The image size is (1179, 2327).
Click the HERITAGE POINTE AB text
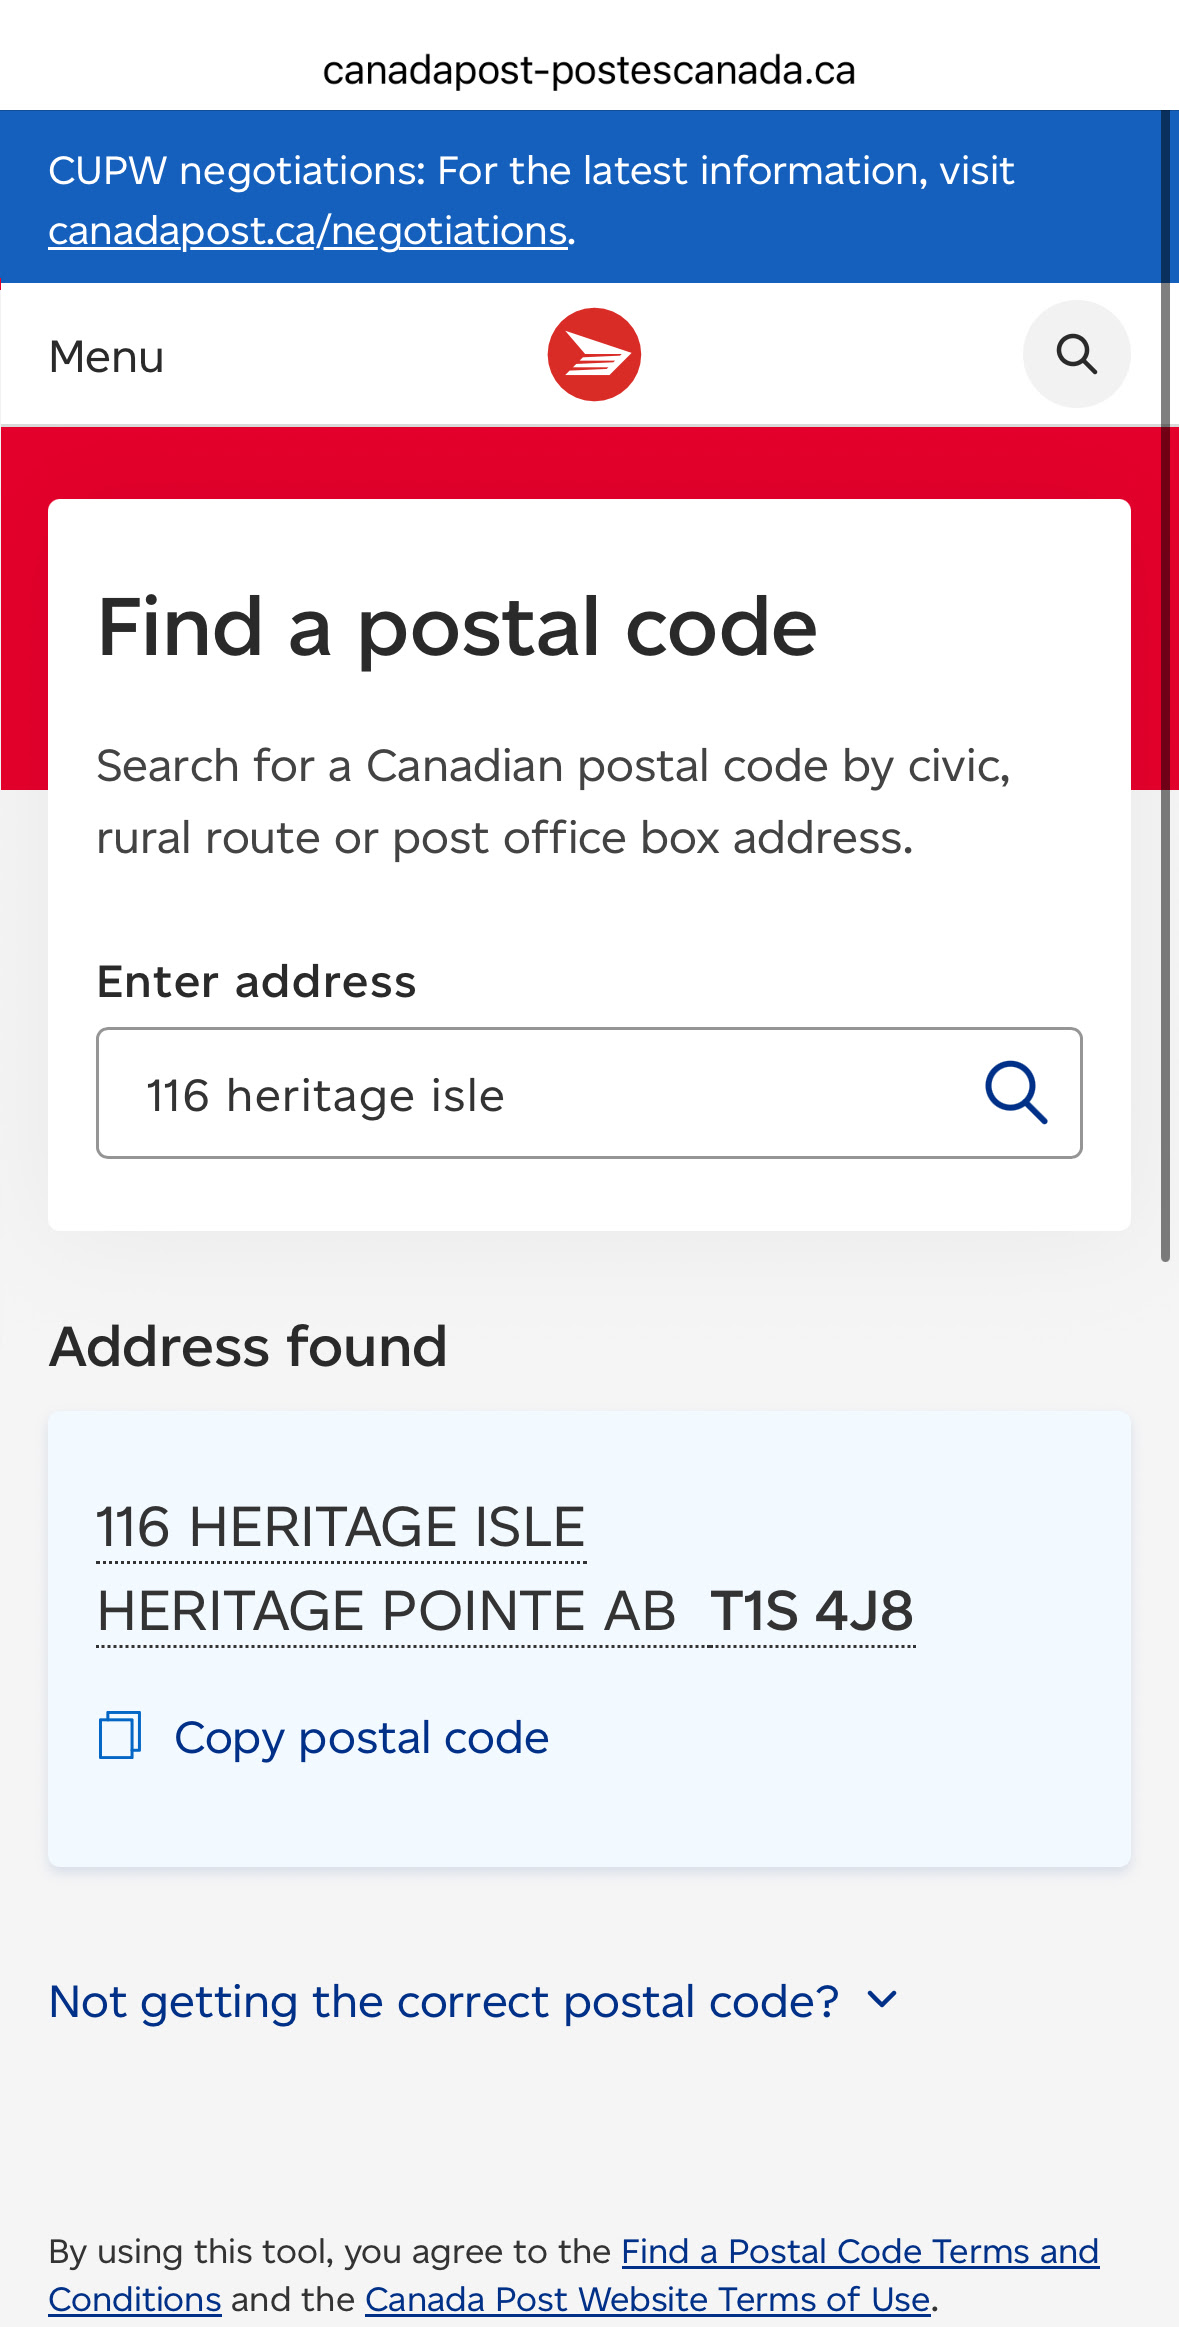click(387, 1612)
